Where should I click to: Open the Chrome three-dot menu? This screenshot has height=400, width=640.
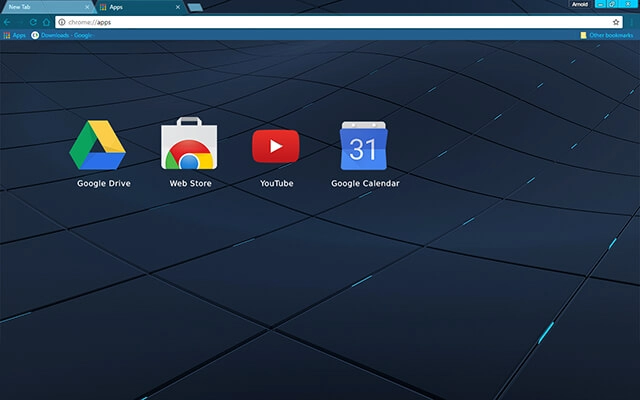[631, 22]
